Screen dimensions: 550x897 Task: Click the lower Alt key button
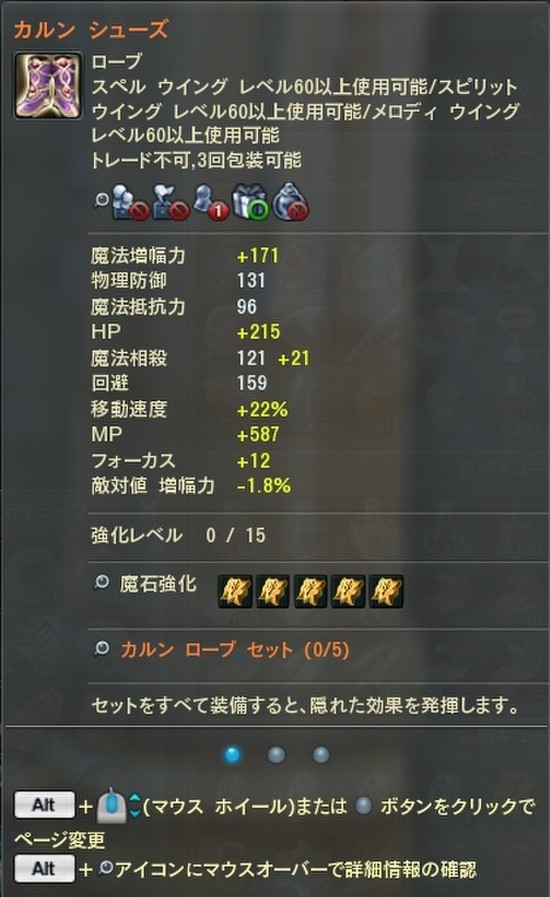[x=44, y=868]
